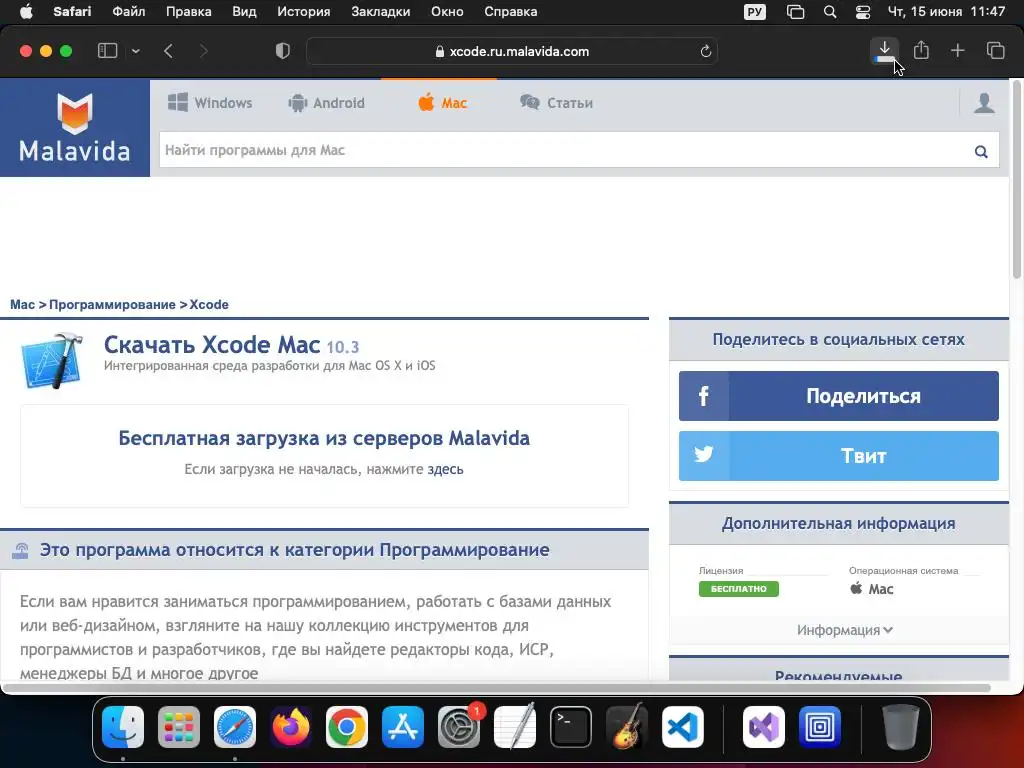Go back to previous page
The width and height of the screenshot is (1024, 768).
click(168, 51)
